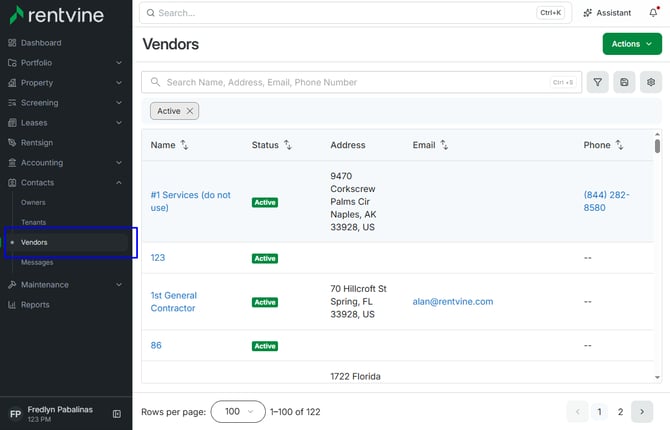Click the Maintenance wrench icon

12,285
